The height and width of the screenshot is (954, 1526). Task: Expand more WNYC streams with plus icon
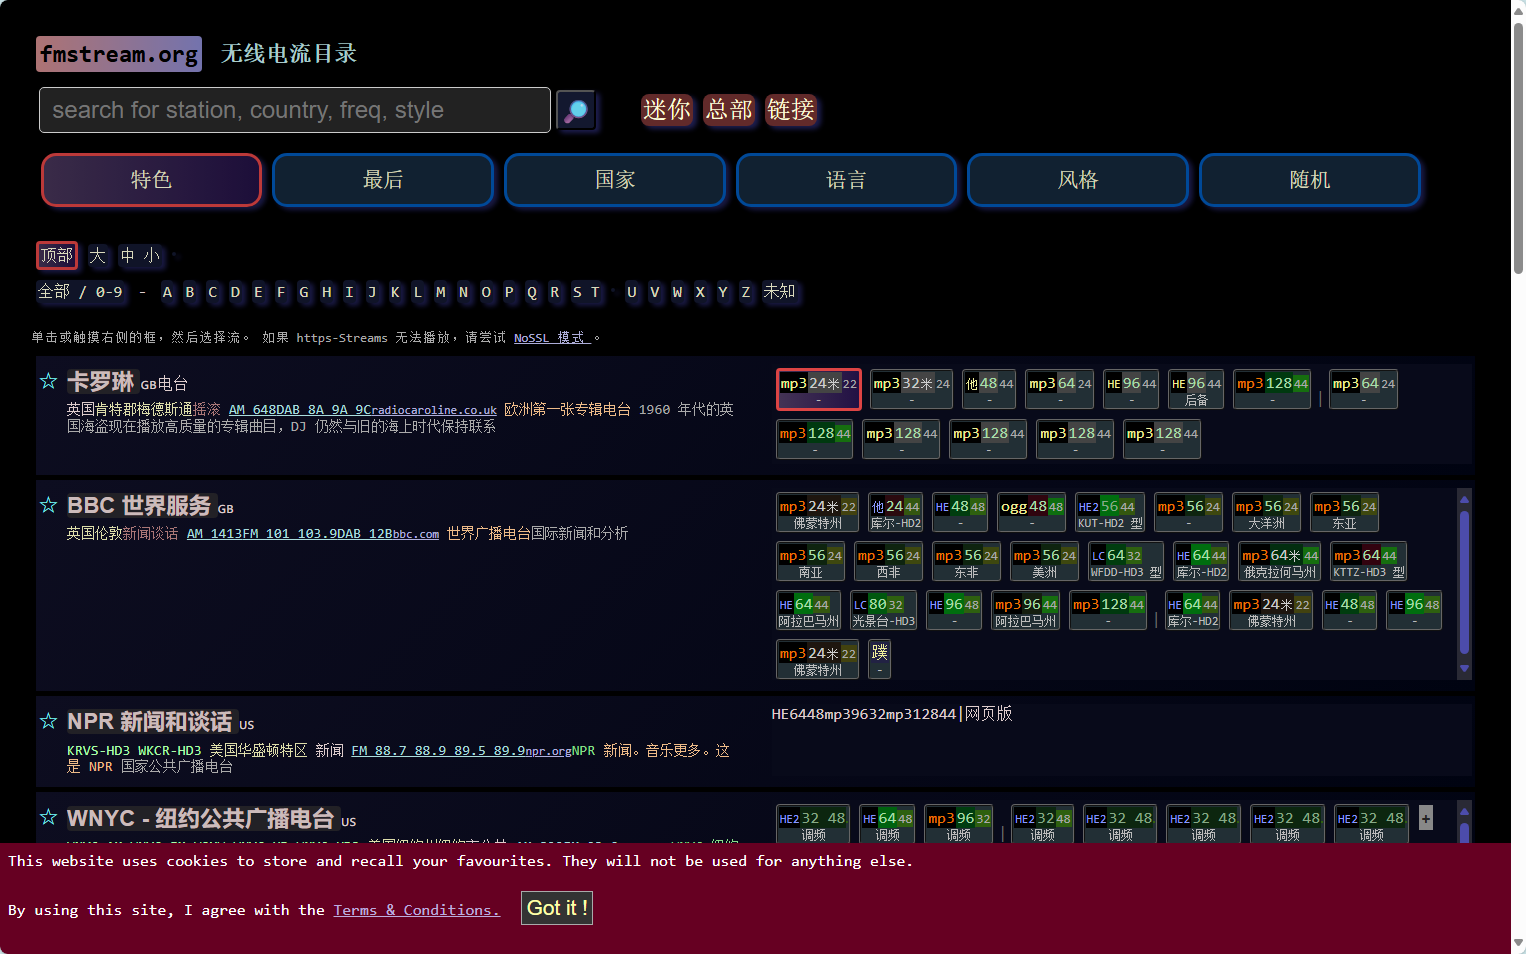[x=1426, y=817]
